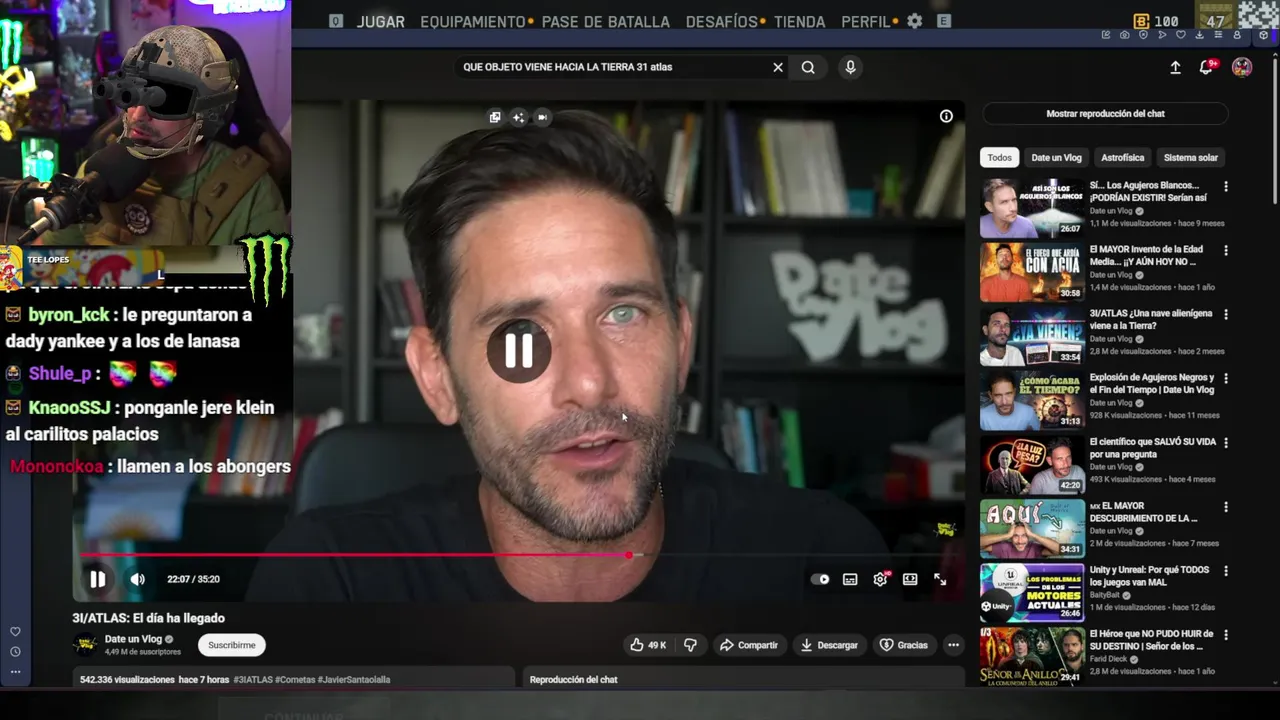Open the account avatar menu
The image size is (1280, 720).
(1242, 67)
